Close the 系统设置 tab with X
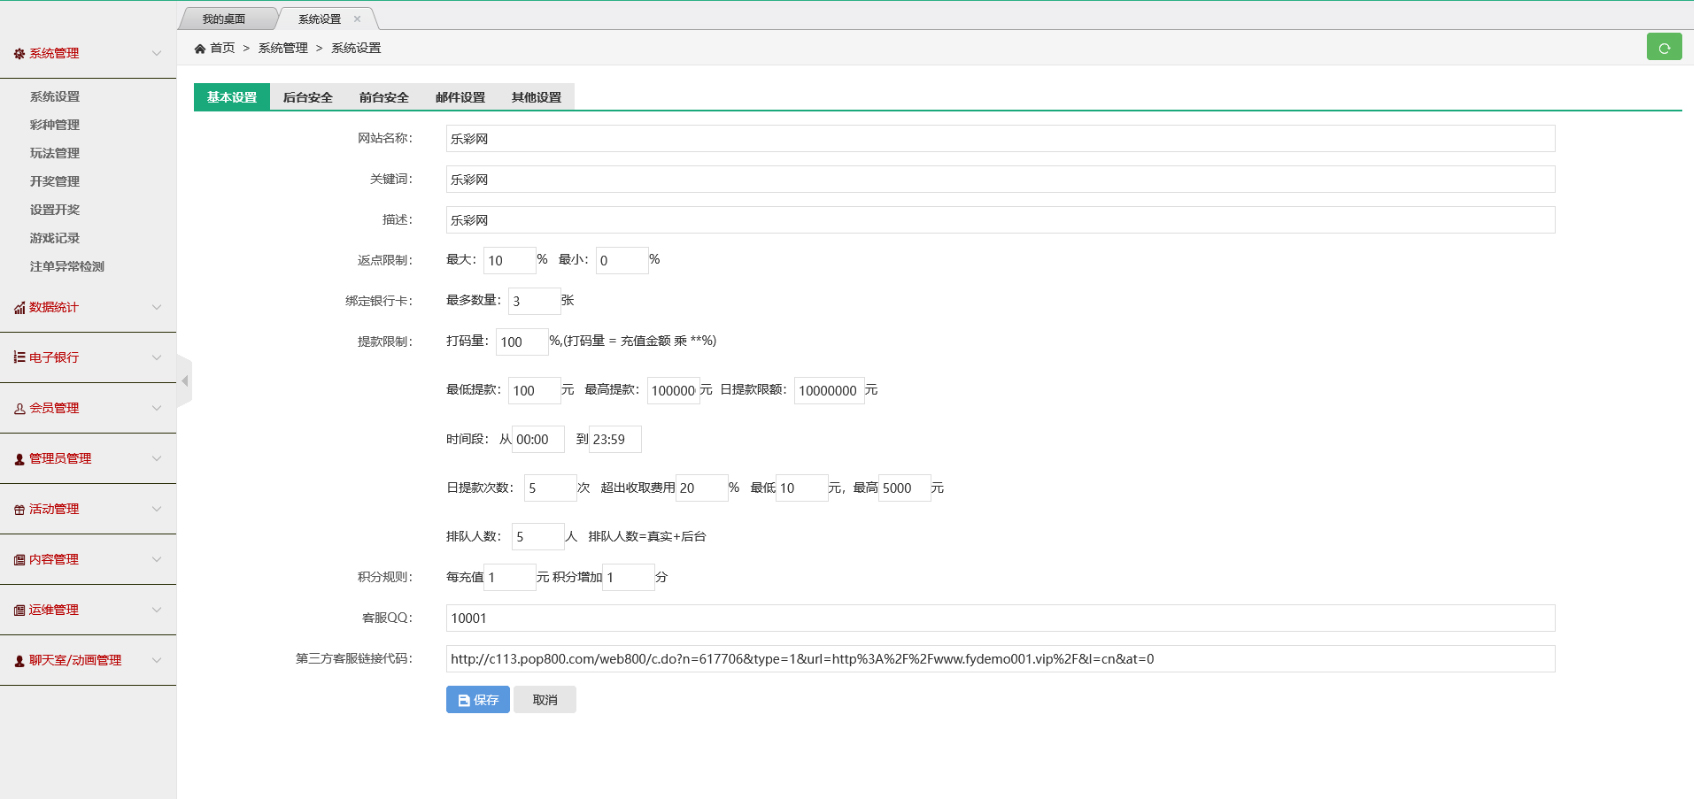Image resolution: width=1694 pixels, height=799 pixels. point(357,19)
